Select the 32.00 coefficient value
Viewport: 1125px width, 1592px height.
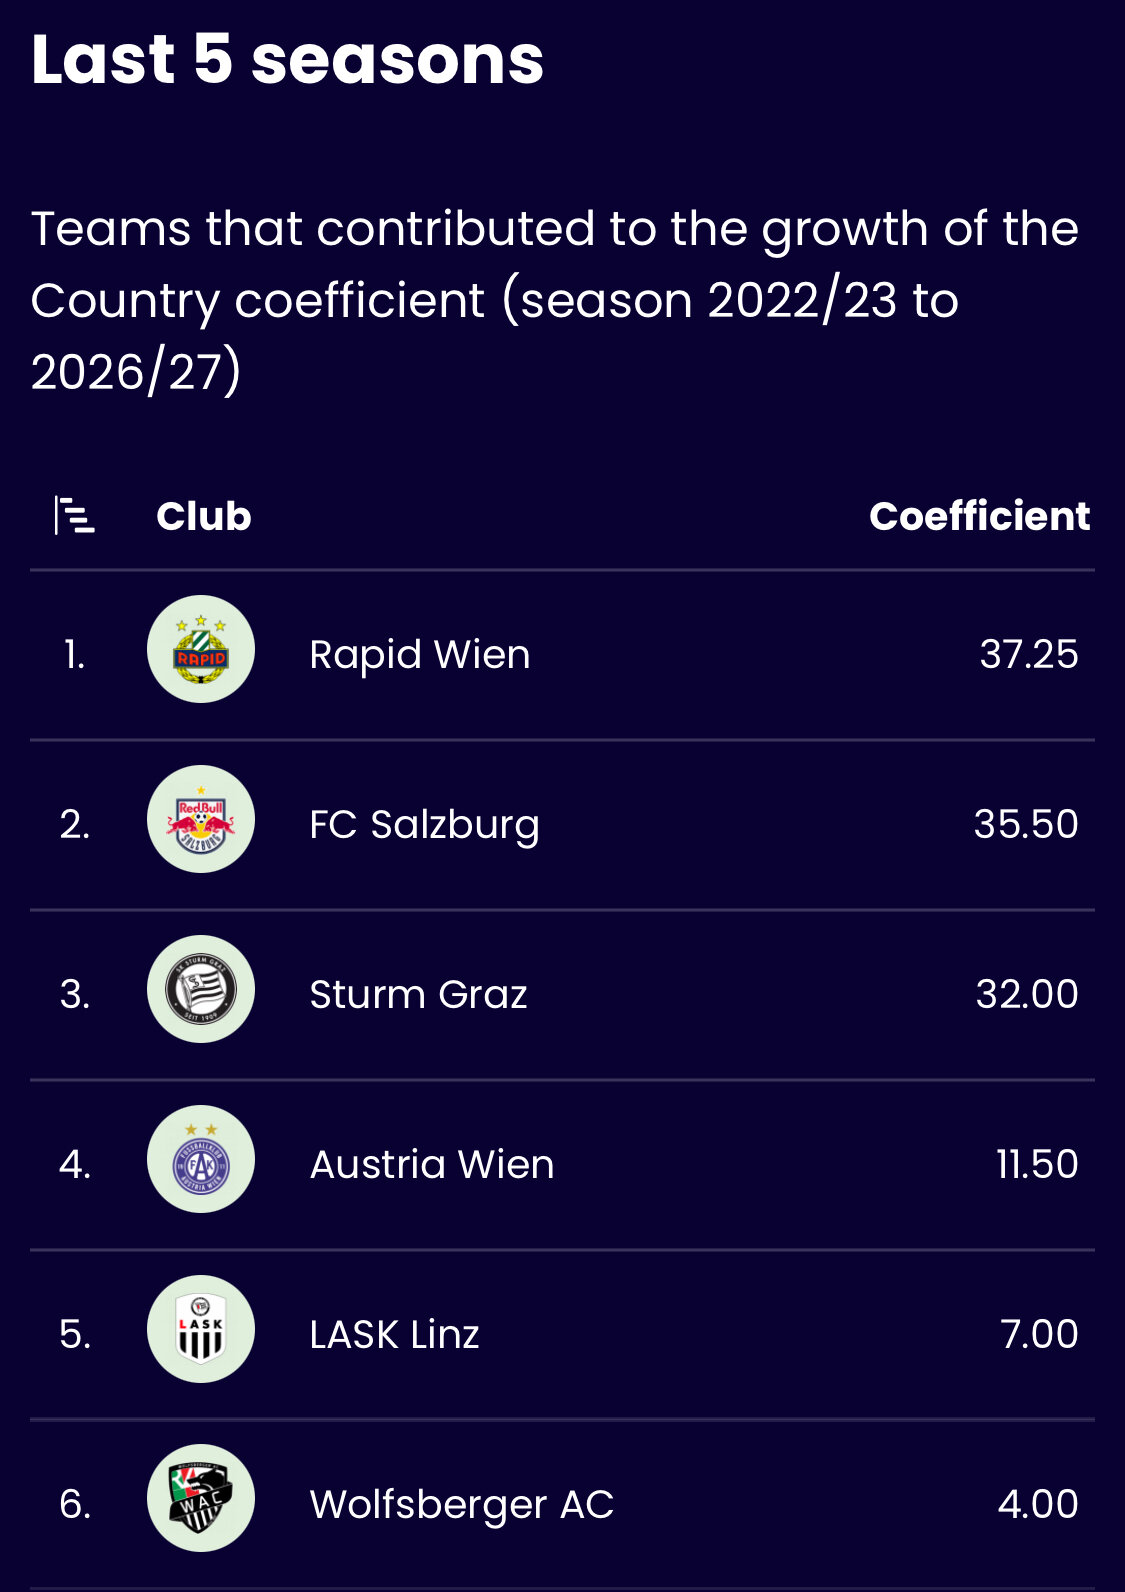pos(1027,995)
